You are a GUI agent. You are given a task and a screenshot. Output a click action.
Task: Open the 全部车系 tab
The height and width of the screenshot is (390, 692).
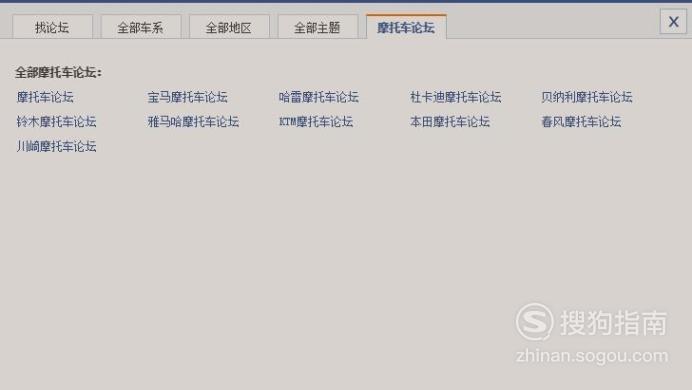tap(141, 27)
